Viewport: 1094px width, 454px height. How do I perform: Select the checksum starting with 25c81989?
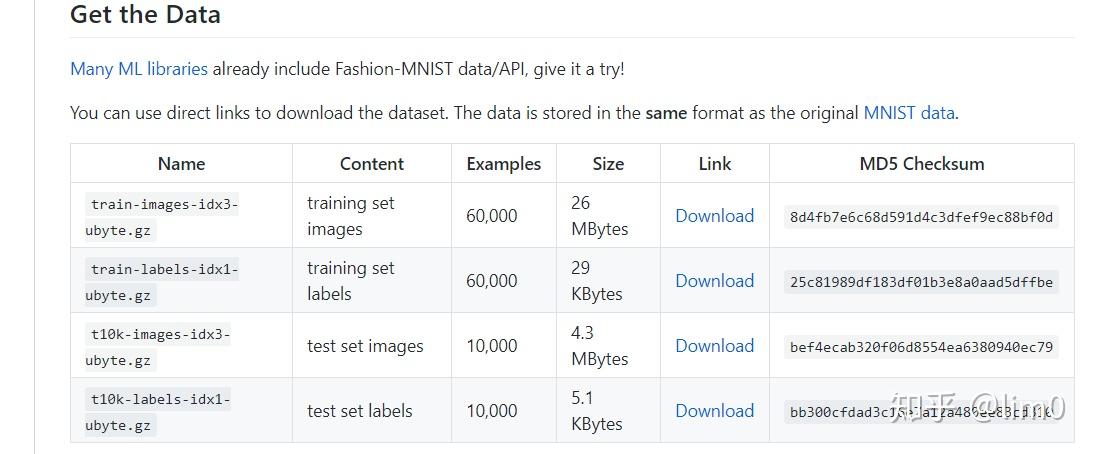(x=921, y=282)
